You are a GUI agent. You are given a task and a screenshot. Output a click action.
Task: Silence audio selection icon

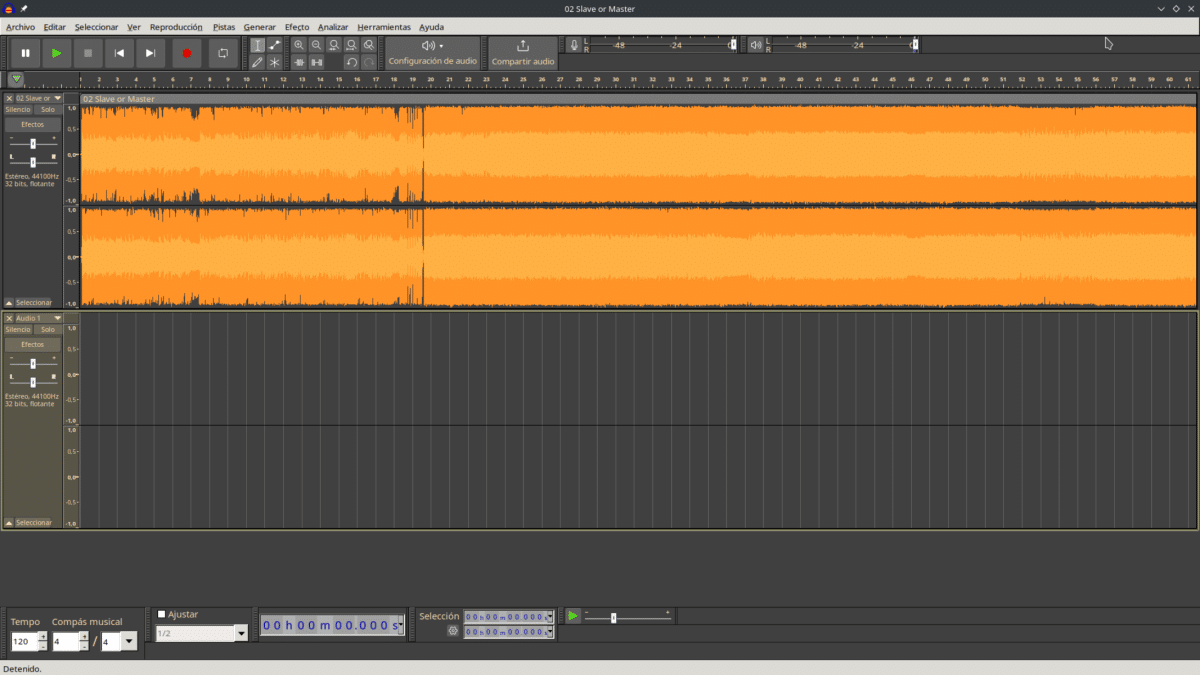tap(316, 62)
